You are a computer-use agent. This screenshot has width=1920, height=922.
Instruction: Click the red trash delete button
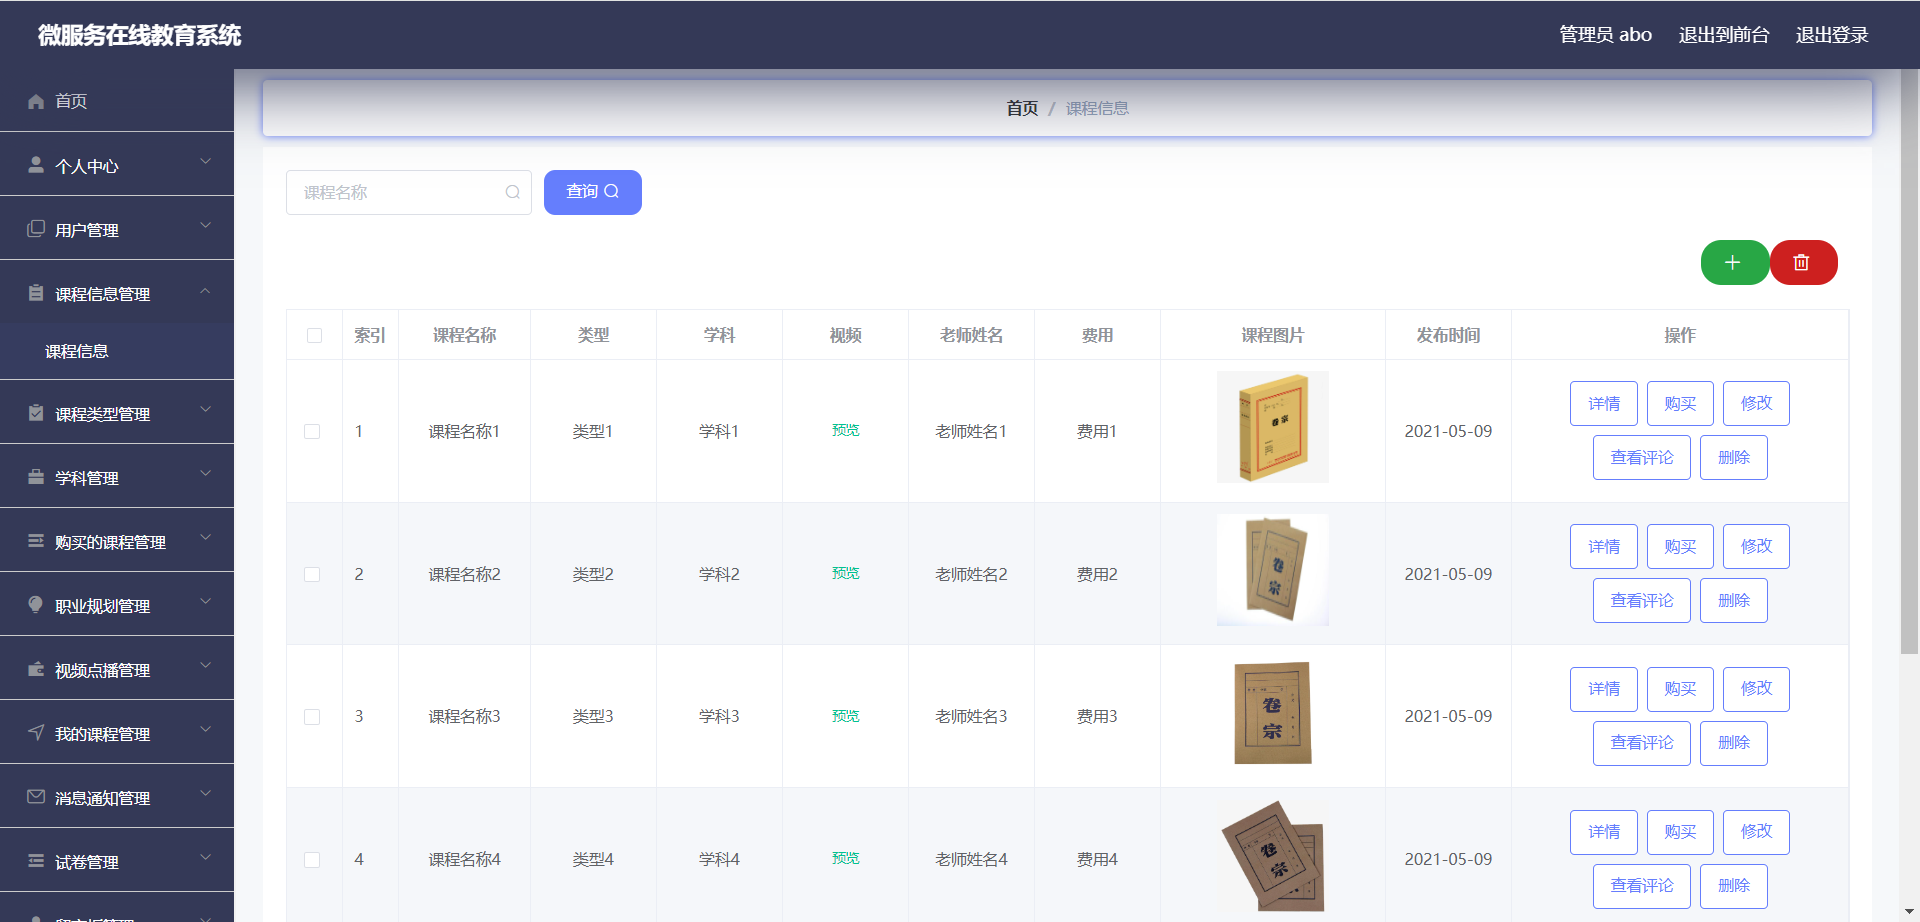tap(1803, 262)
